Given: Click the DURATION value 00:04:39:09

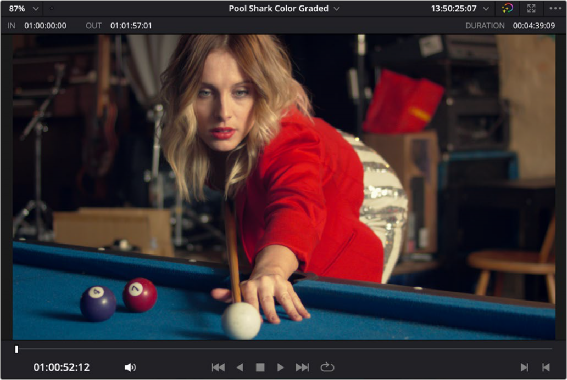Looking at the screenshot, I should point(534,26).
